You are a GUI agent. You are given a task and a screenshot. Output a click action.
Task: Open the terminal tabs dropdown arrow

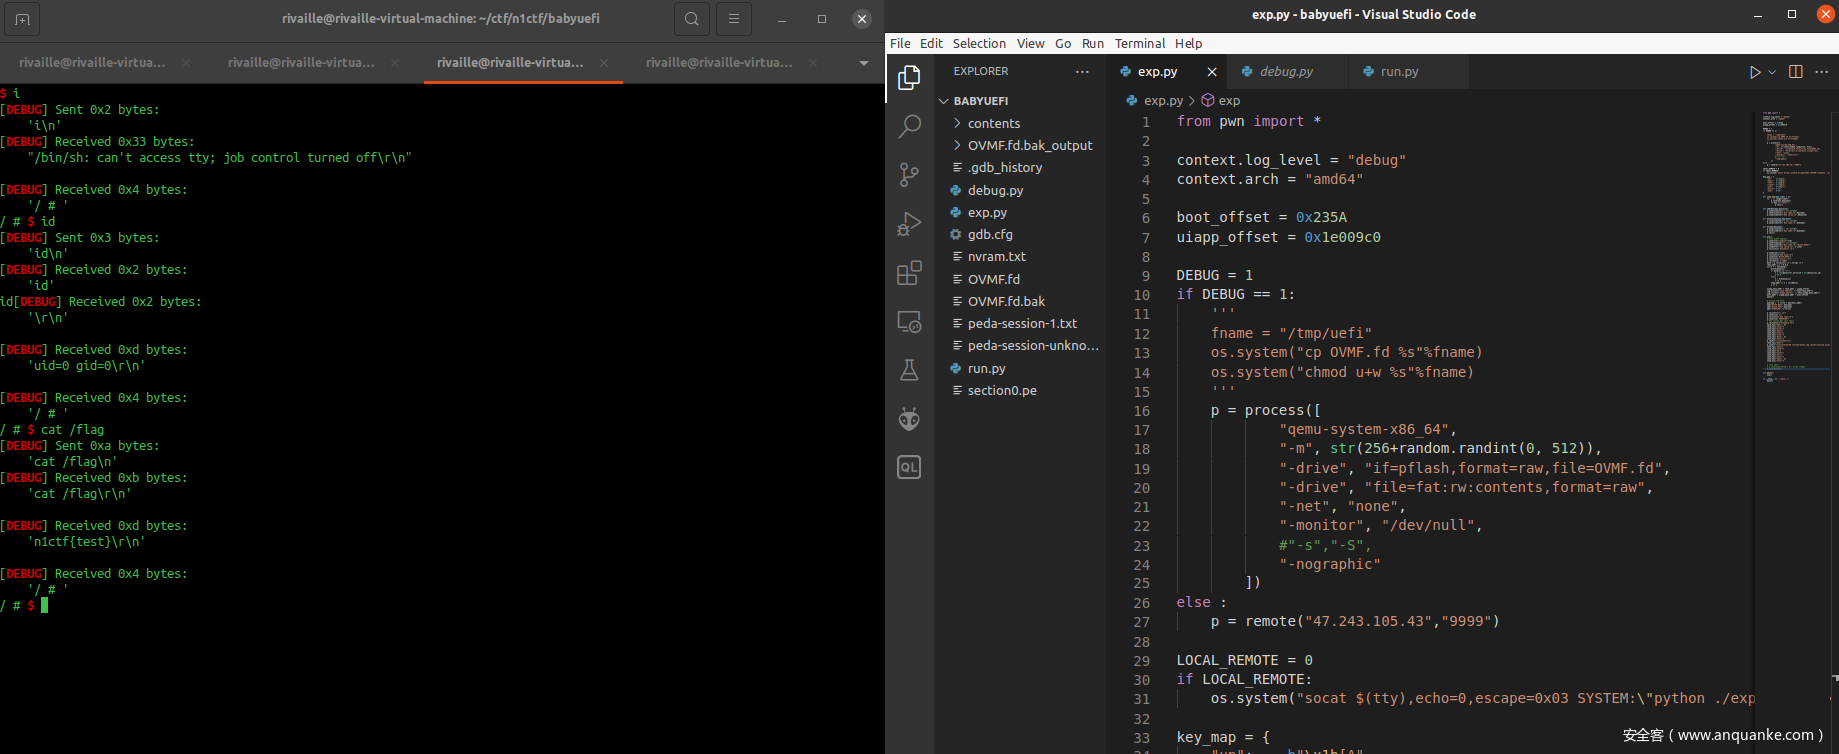(864, 63)
